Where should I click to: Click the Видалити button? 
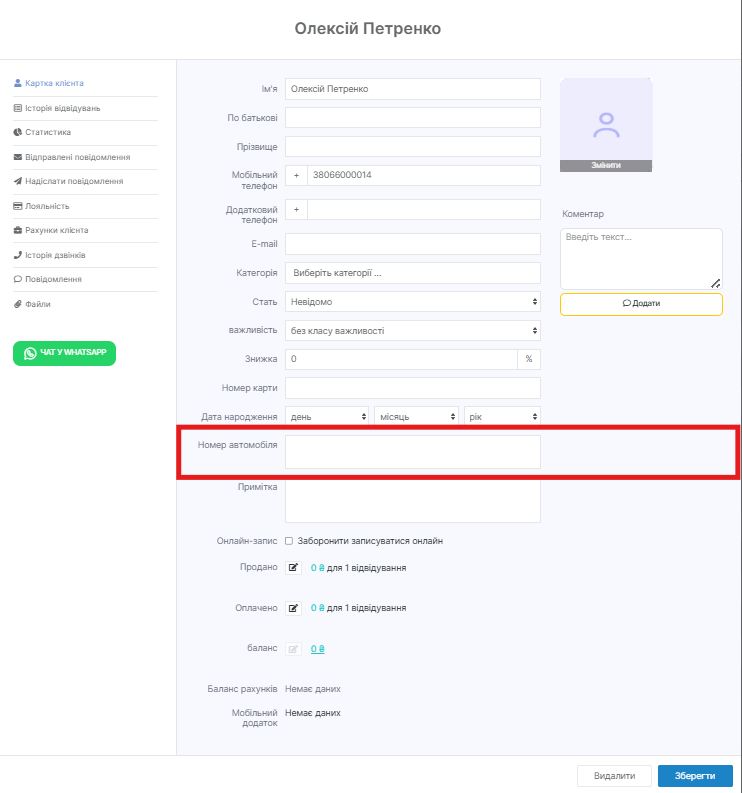pos(614,776)
